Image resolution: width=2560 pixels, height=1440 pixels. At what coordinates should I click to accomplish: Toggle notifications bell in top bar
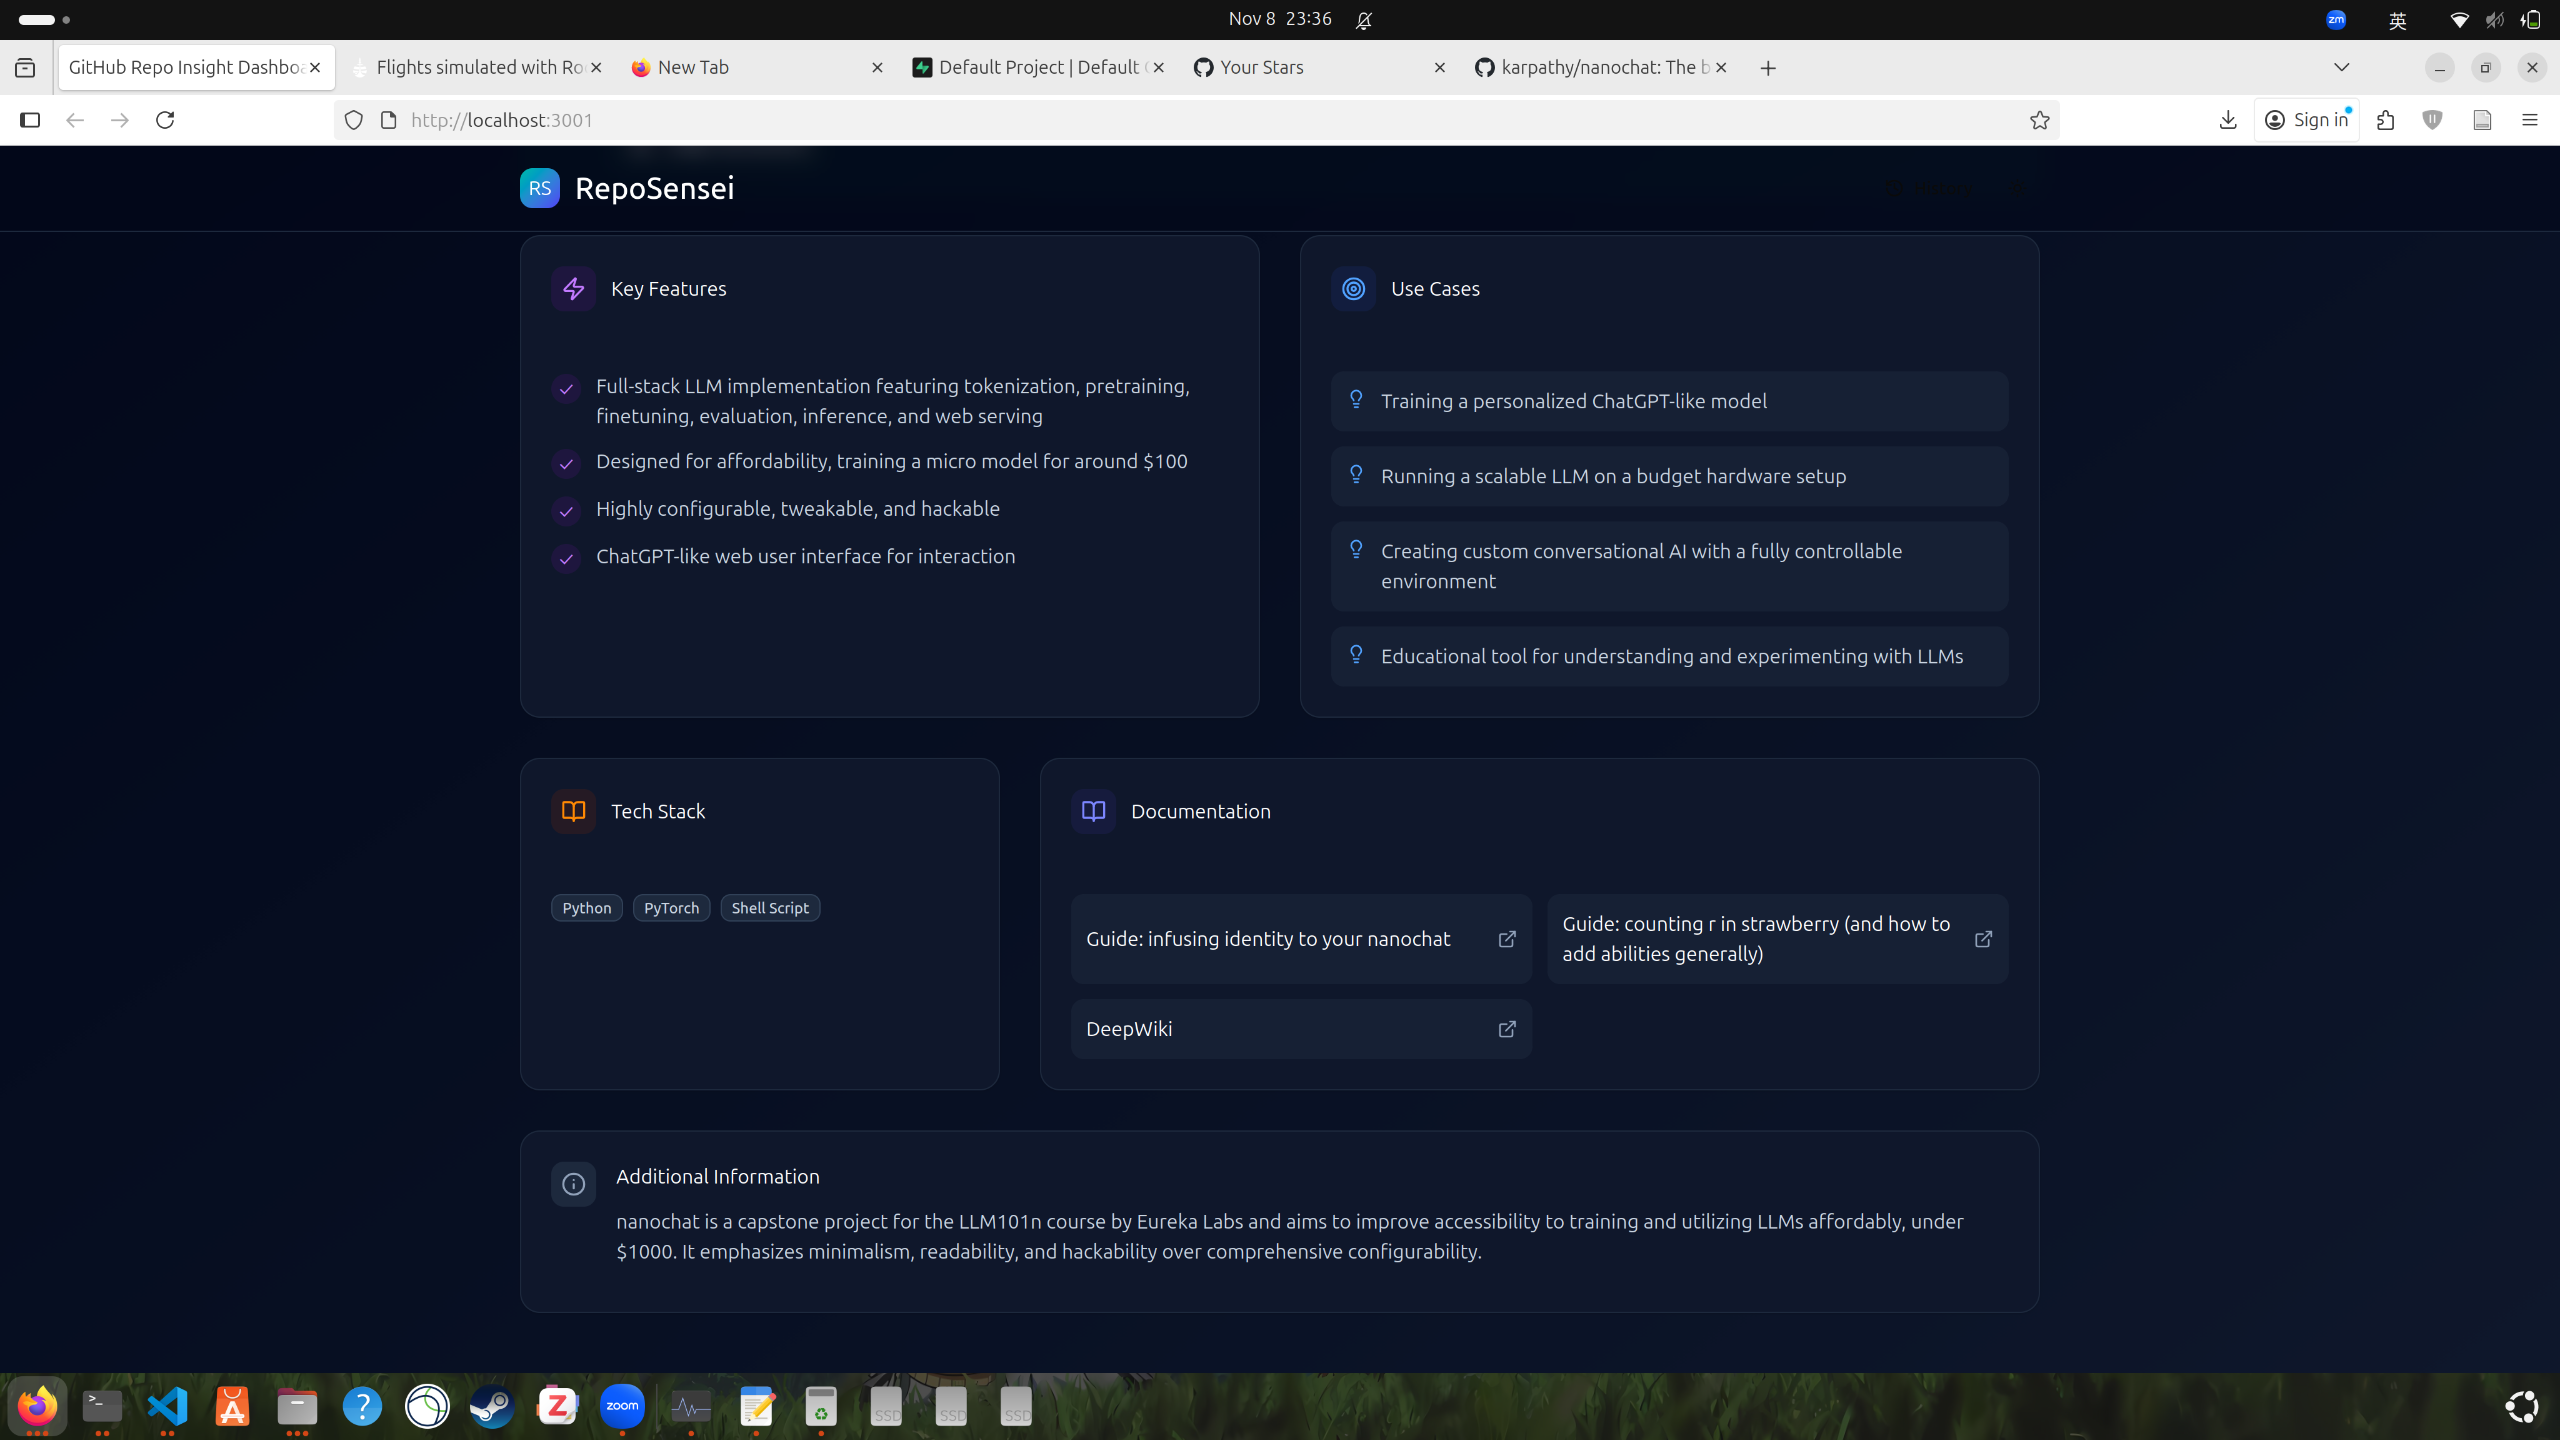point(1364,19)
